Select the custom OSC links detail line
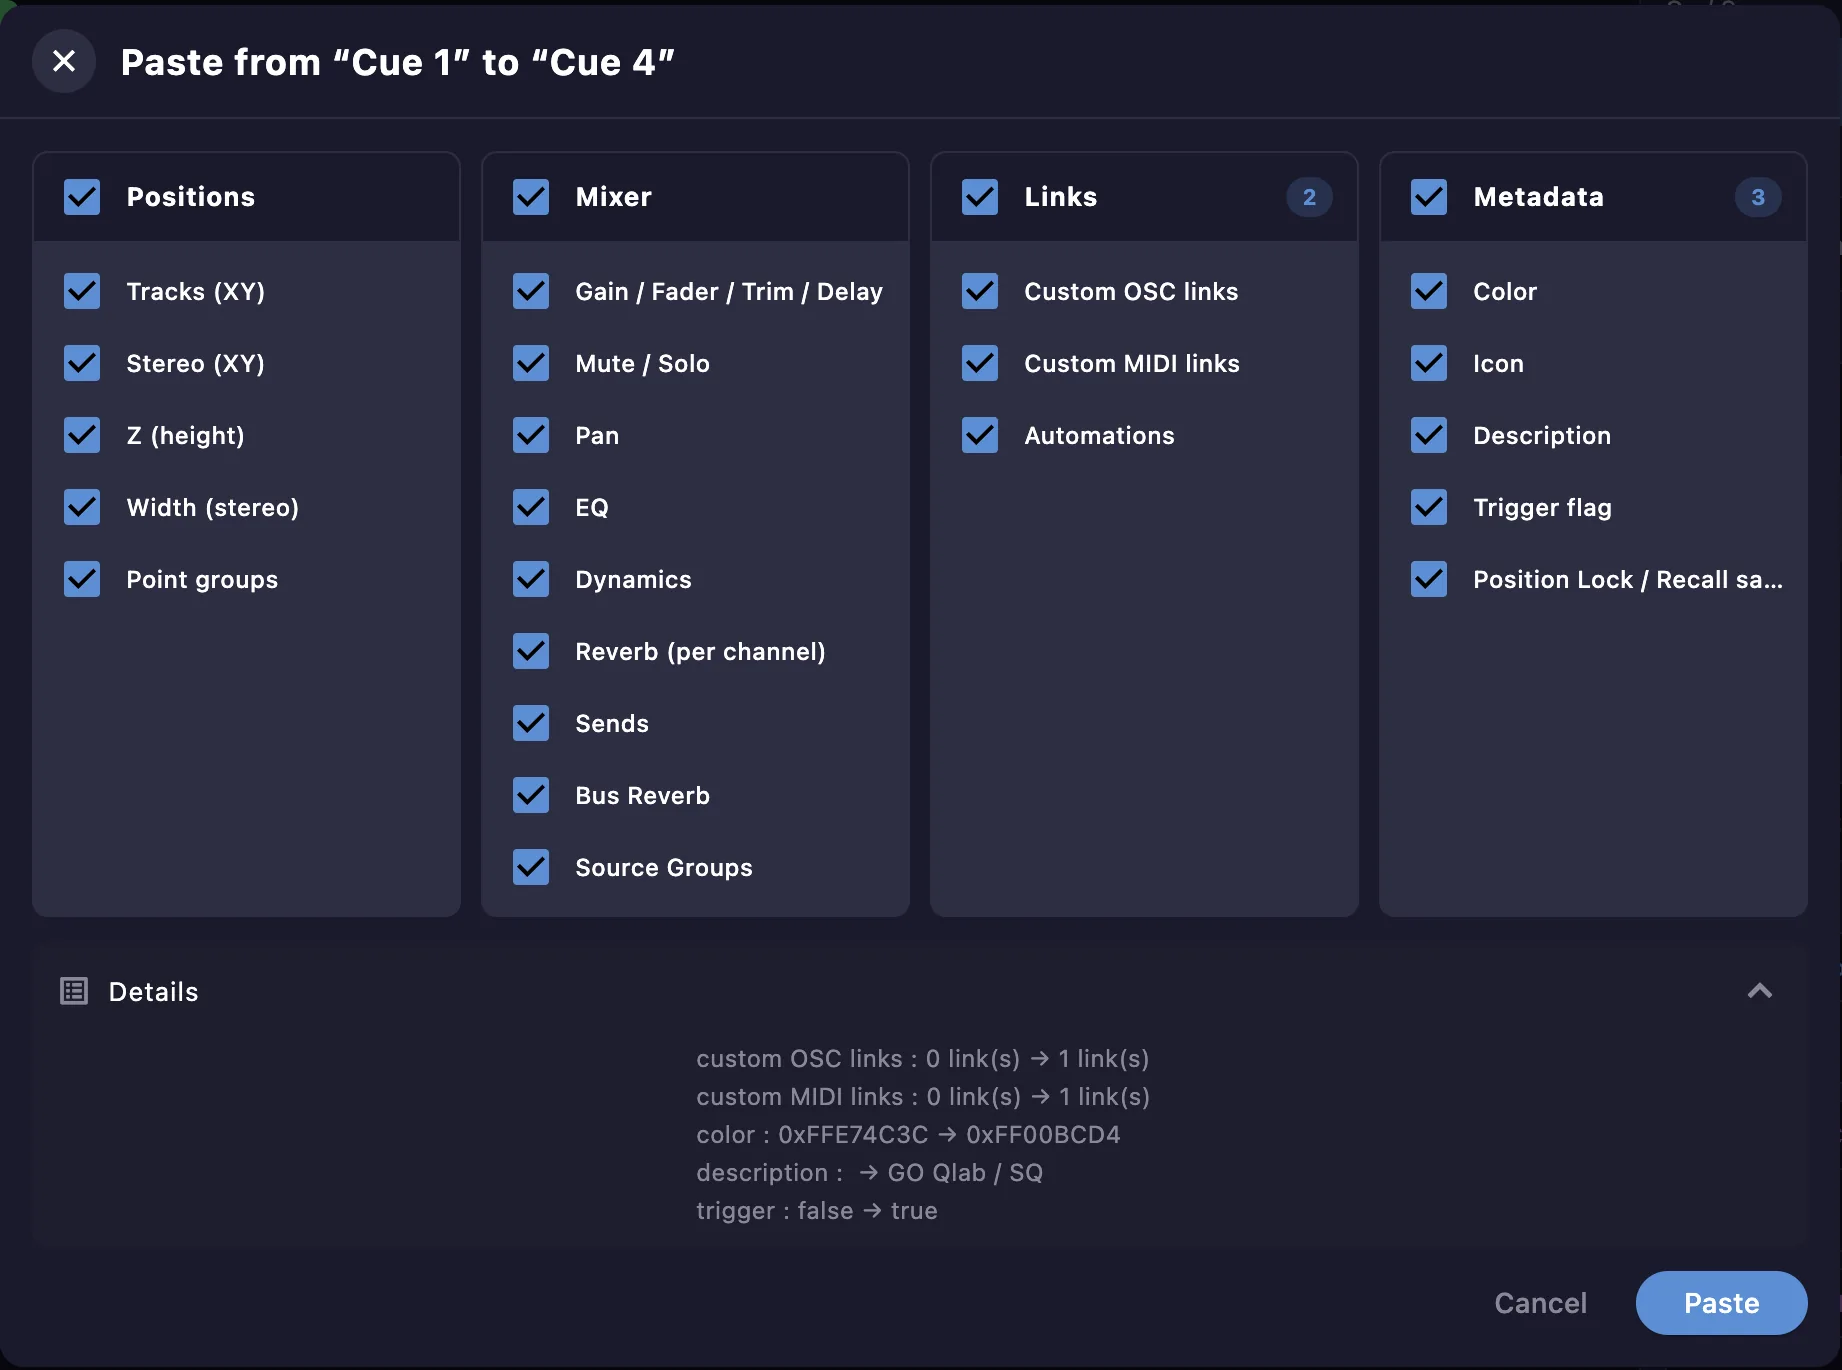The width and height of the screenshot is (1842, 1370). (x=923, y=1059)
